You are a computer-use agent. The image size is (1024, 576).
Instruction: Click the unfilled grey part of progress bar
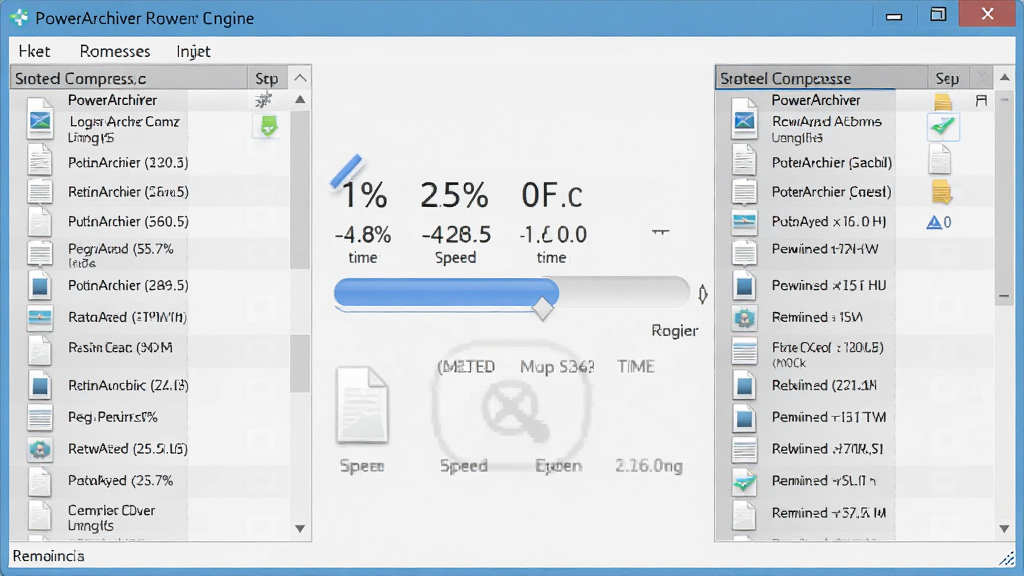[624, 292]
